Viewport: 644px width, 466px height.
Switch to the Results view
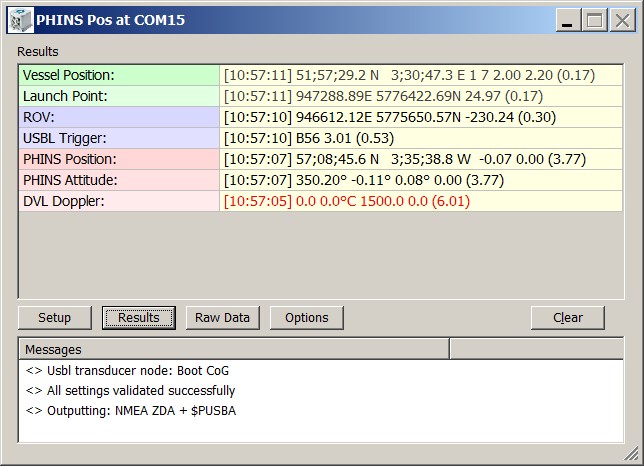click(x=139, y=318)
